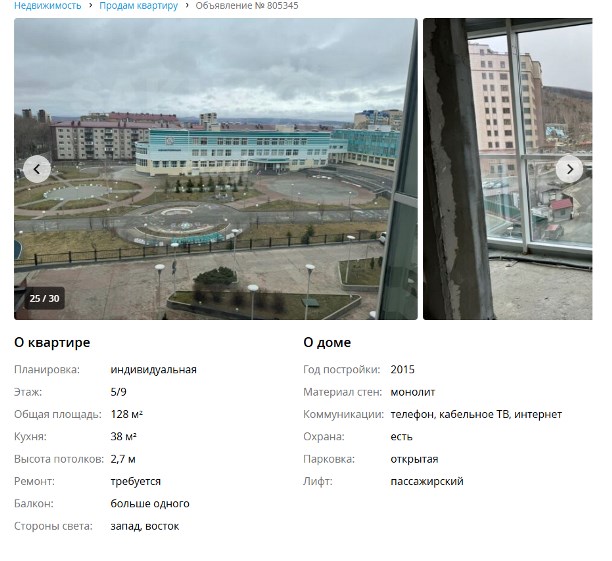The height and width of the screenshot is (561, 612).
Task: Click the wall material value монолит
Action: [413, 392]
